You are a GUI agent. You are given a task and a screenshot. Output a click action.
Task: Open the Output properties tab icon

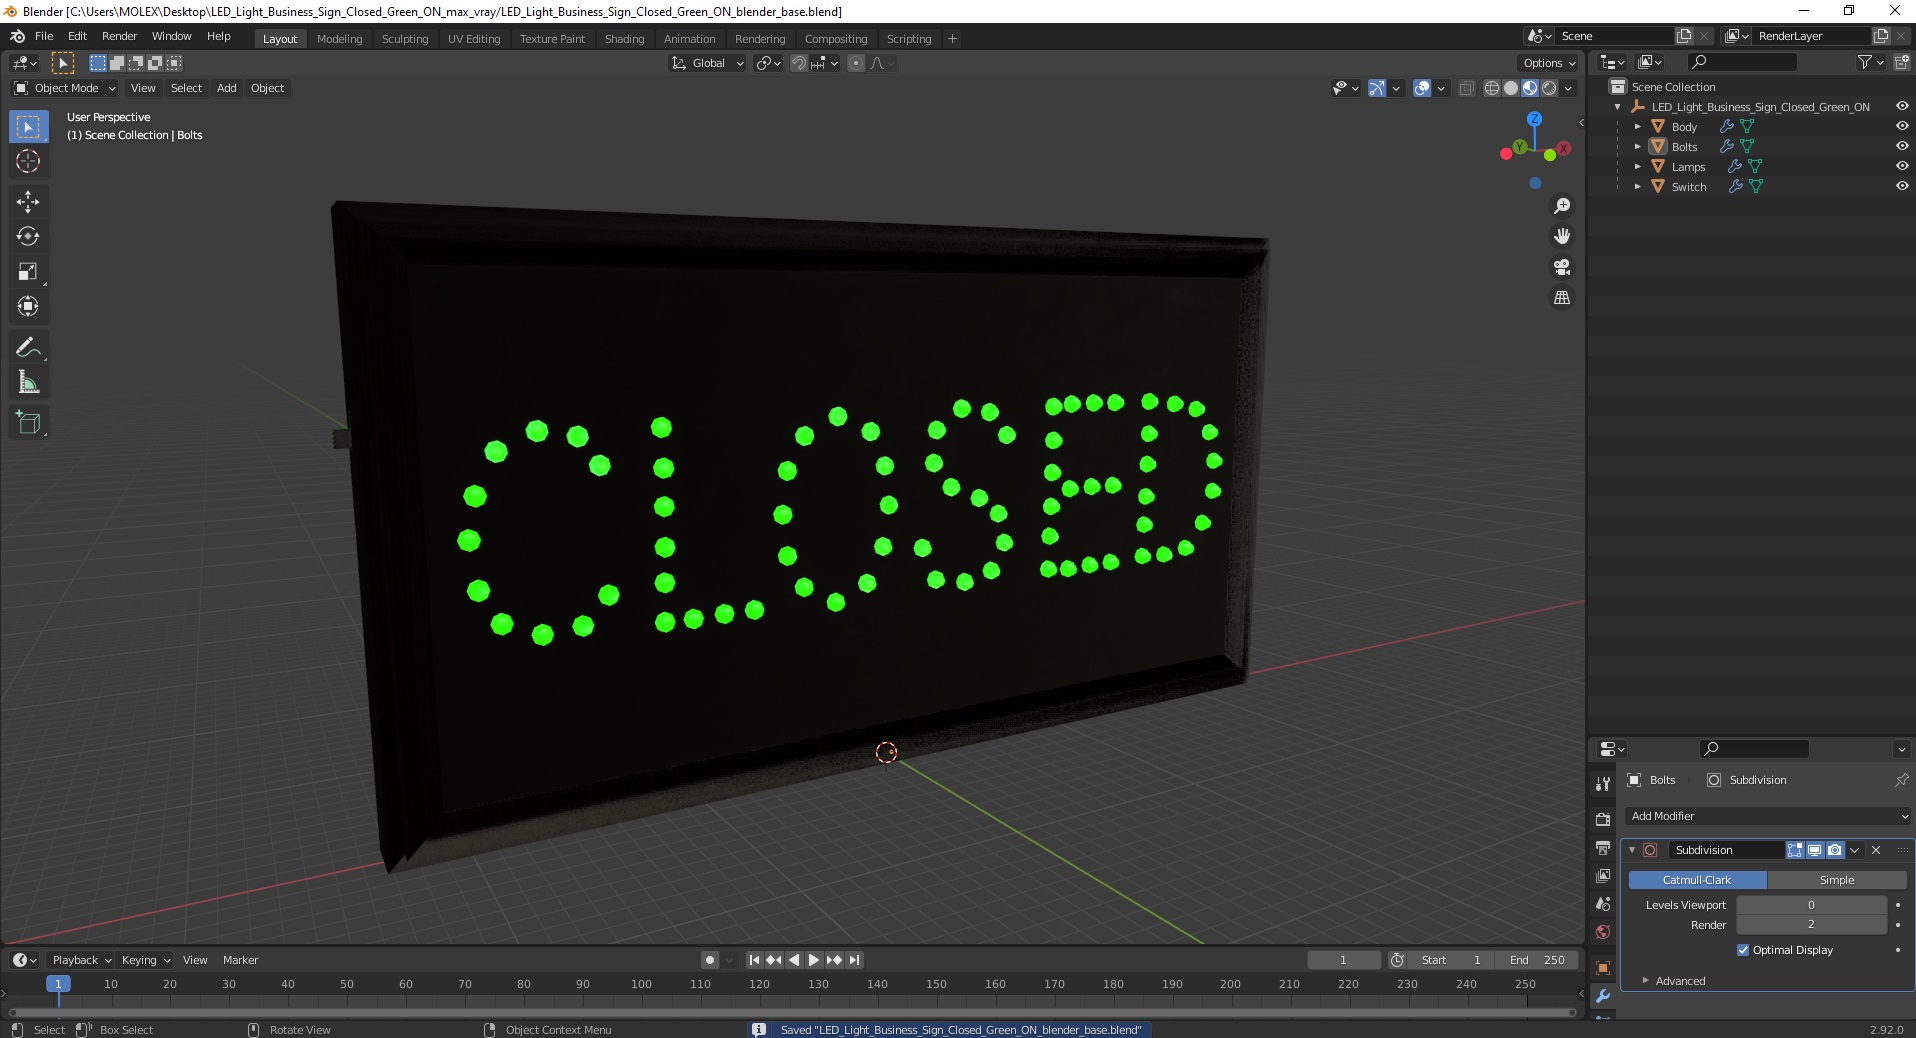coord(1603,848)
